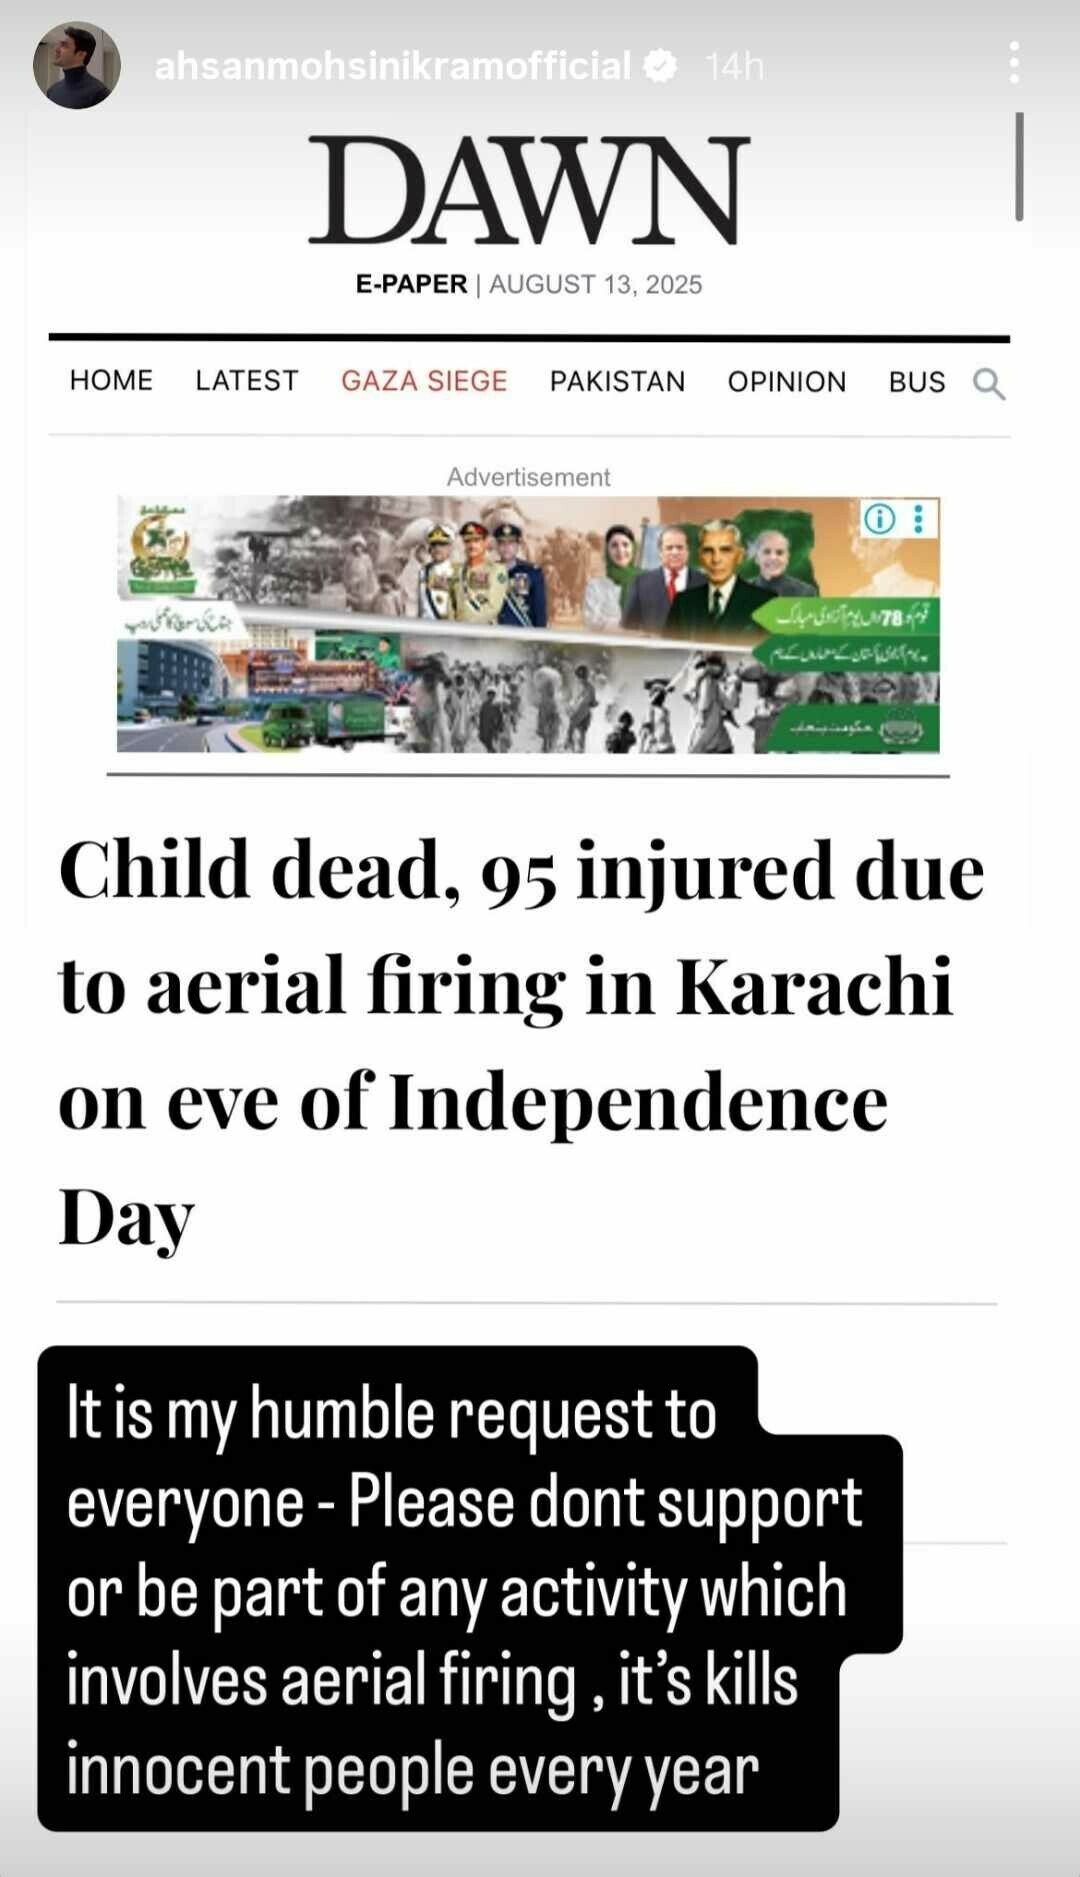The image size is (1080, 1877).
Task: Go to the PAKISTAN section
Action: coord(617,382)
